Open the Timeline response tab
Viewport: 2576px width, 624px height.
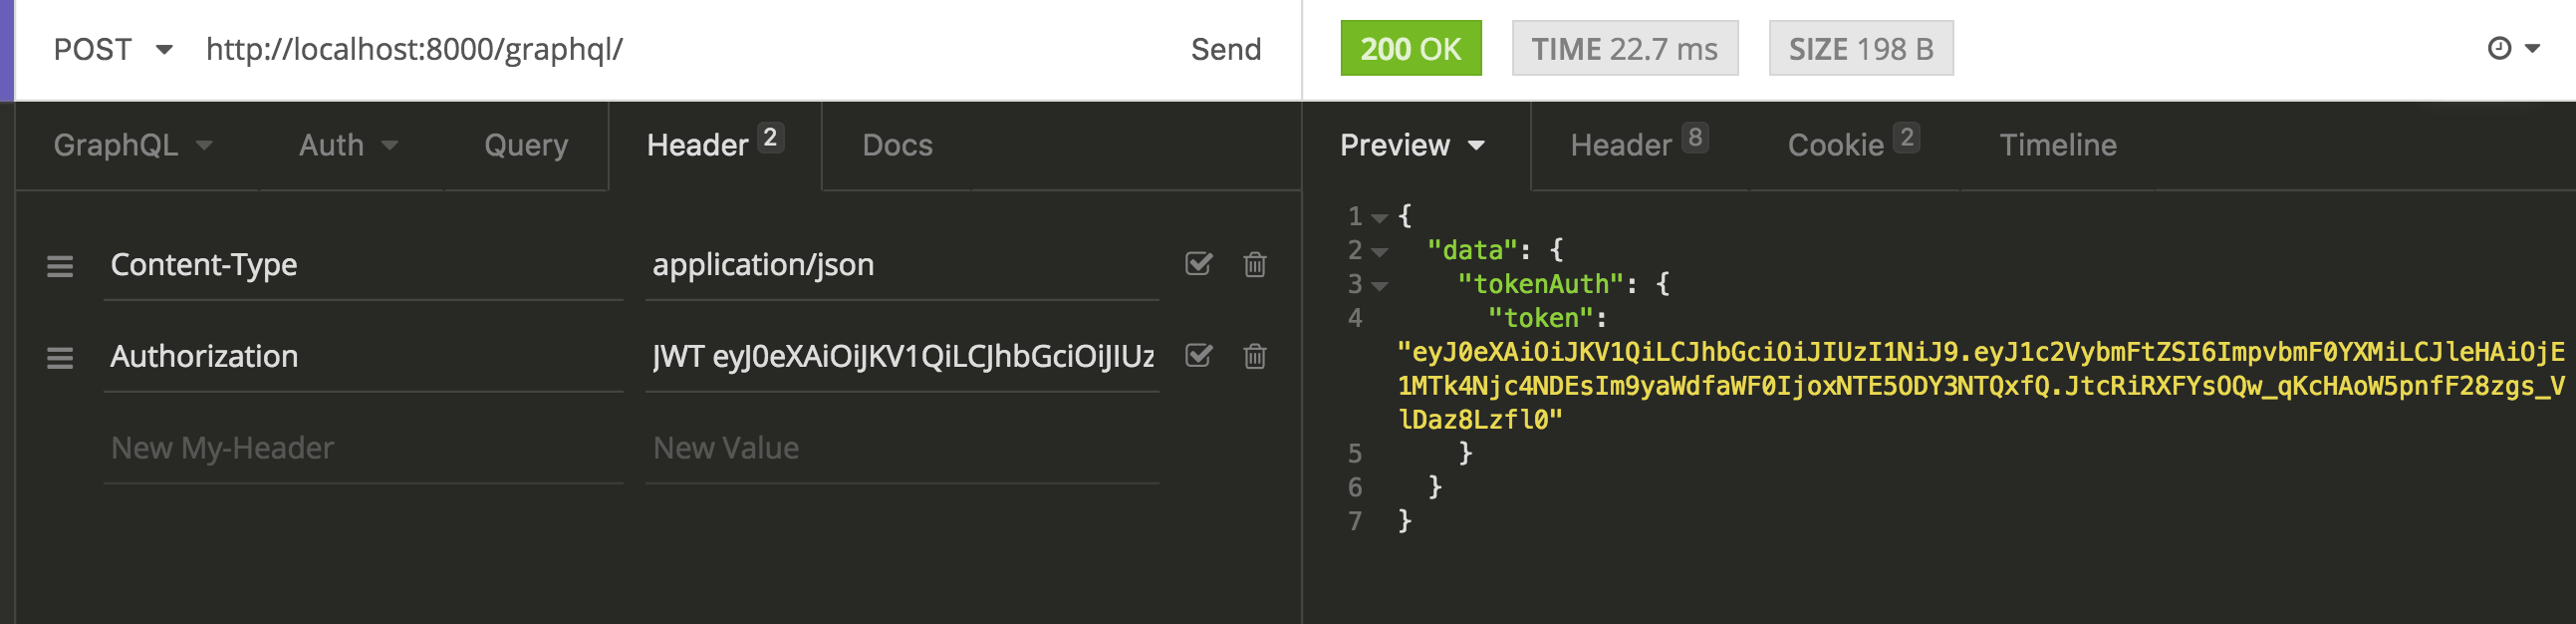coord(2057,145)
